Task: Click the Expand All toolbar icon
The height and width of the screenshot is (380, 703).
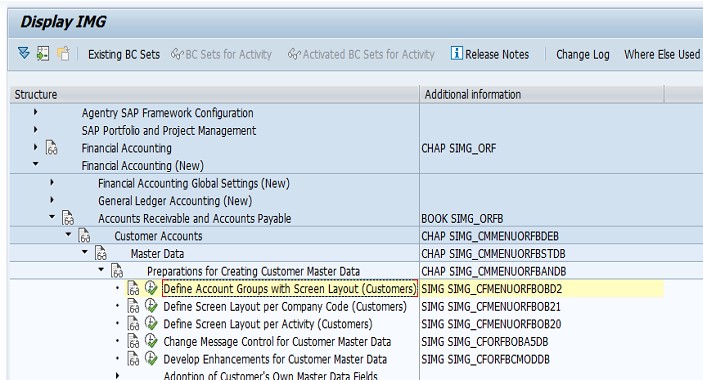Action: click(x=24, y=53)
